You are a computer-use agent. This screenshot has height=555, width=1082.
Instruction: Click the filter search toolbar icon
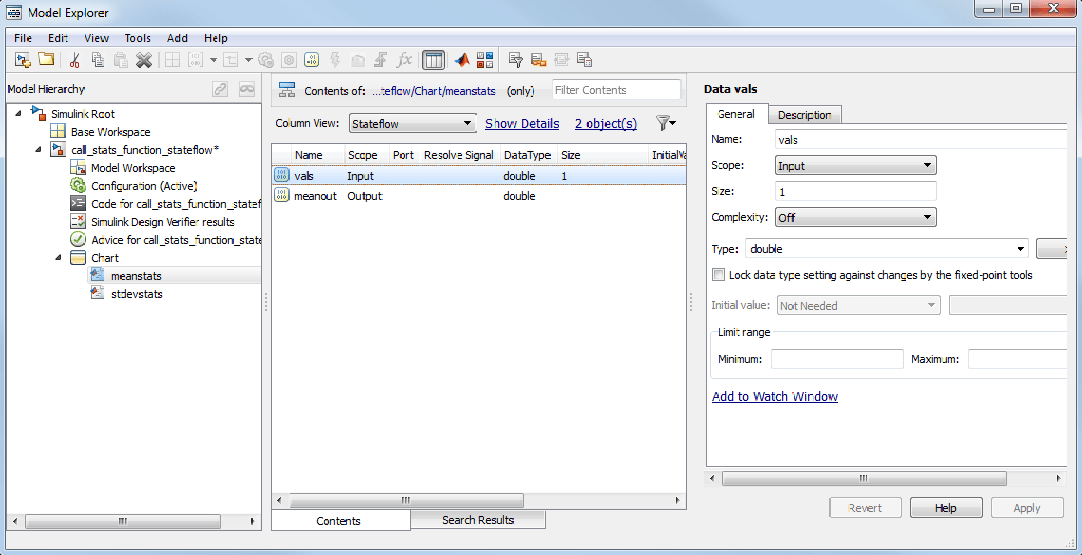515,60
